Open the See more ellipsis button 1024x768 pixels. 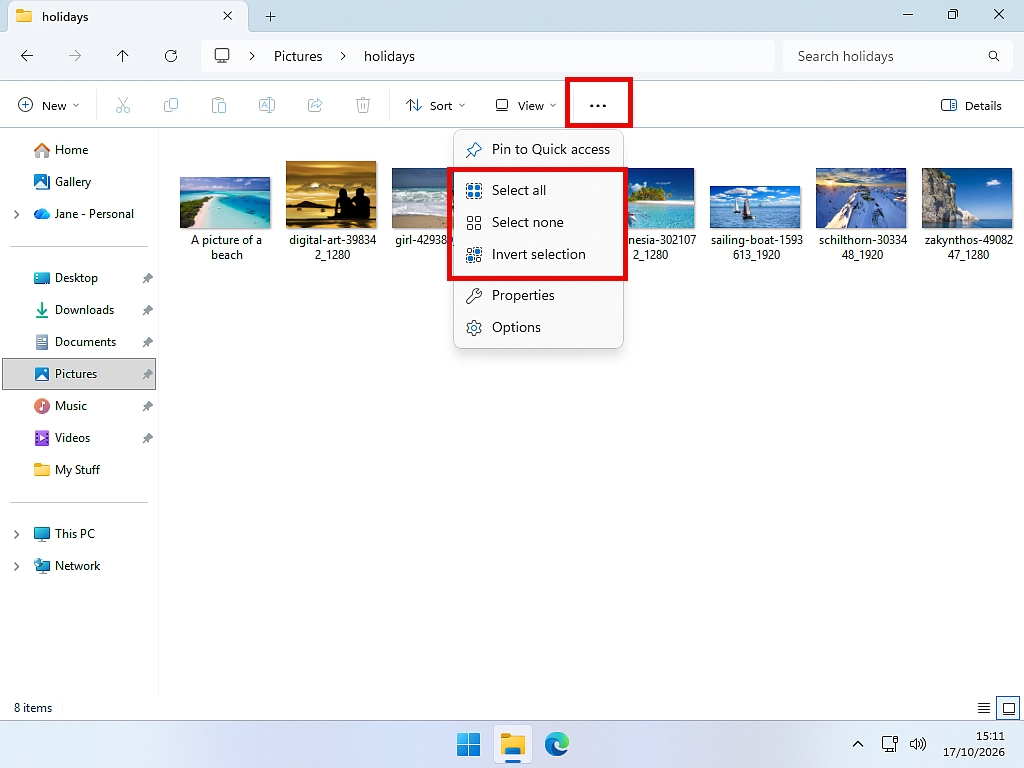598,105
